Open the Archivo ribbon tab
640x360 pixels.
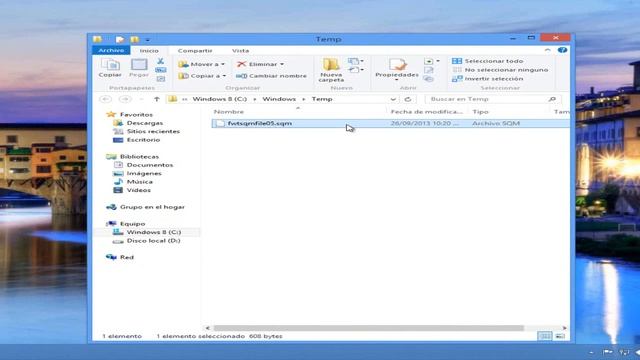(x=111, y=50)
